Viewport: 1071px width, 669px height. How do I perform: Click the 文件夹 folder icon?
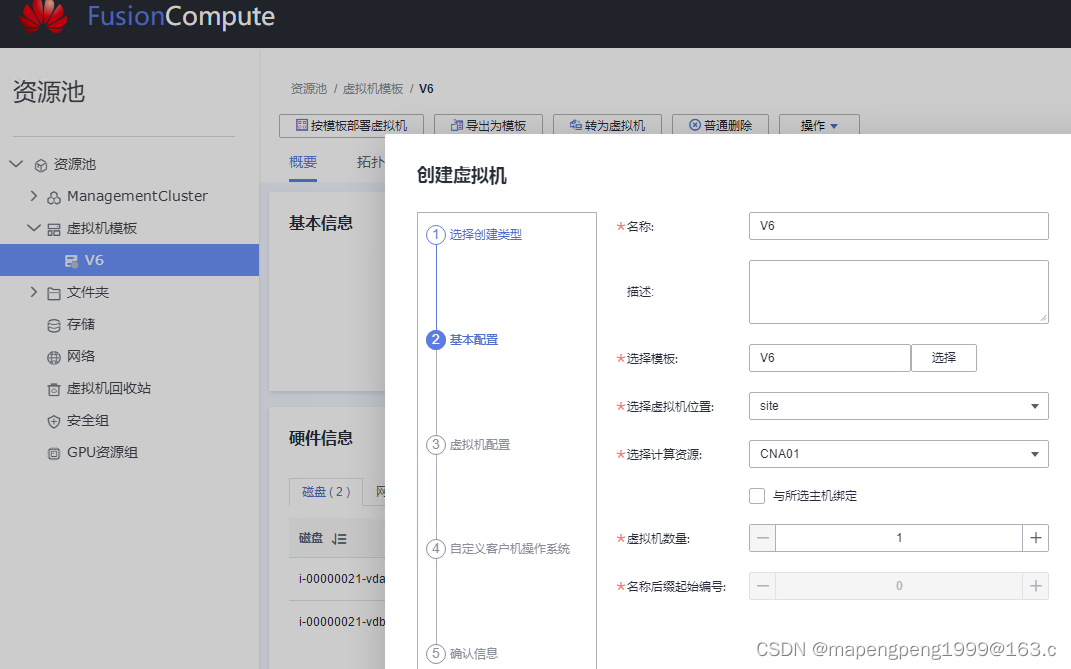[54, 294]
